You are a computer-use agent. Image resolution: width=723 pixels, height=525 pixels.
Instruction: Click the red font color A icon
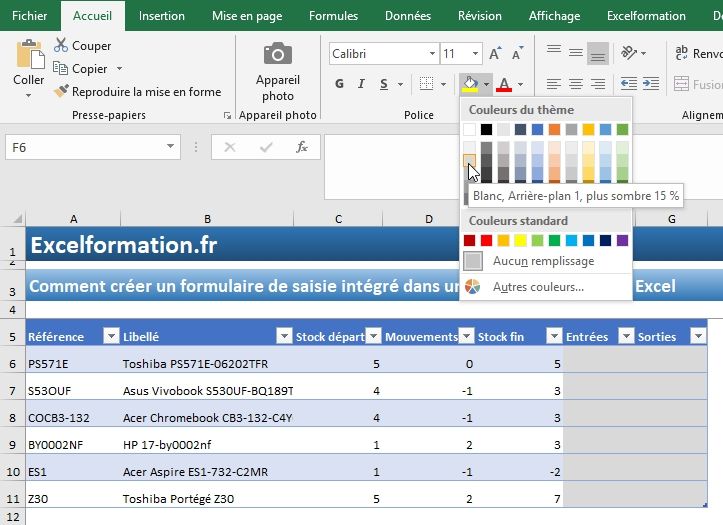pyautogui.click(x=504, y=84)
